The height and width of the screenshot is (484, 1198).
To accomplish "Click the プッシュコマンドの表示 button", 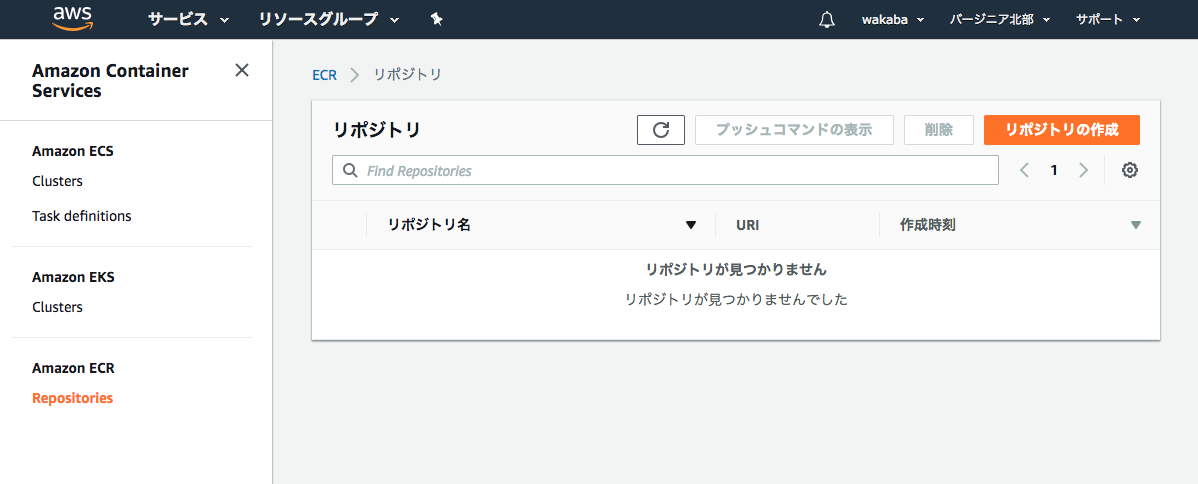I will point(794,130).
